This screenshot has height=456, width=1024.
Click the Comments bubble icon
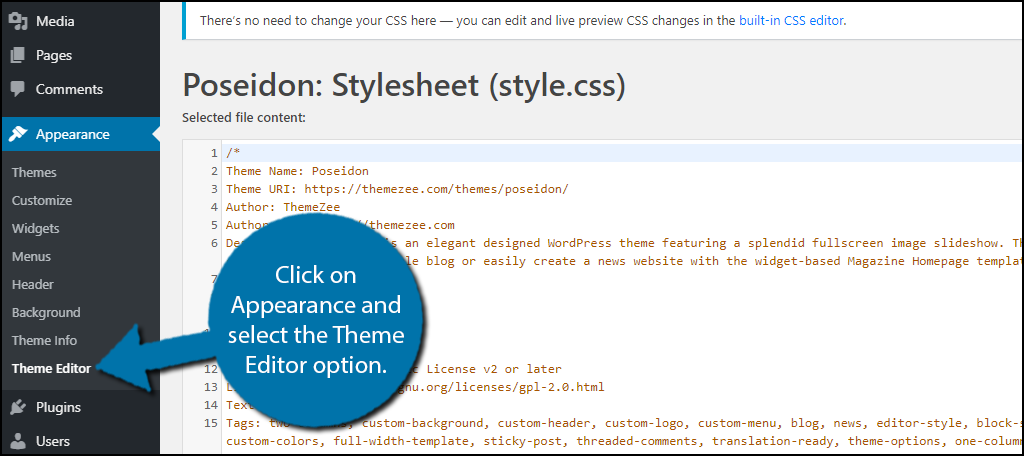(19, 89)
